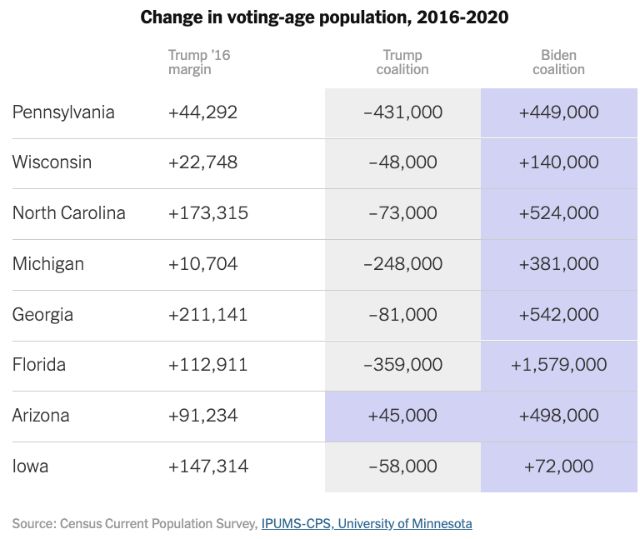Click the Wisconsin row label
The image size is (640, 539).
(x=53, y=162)
